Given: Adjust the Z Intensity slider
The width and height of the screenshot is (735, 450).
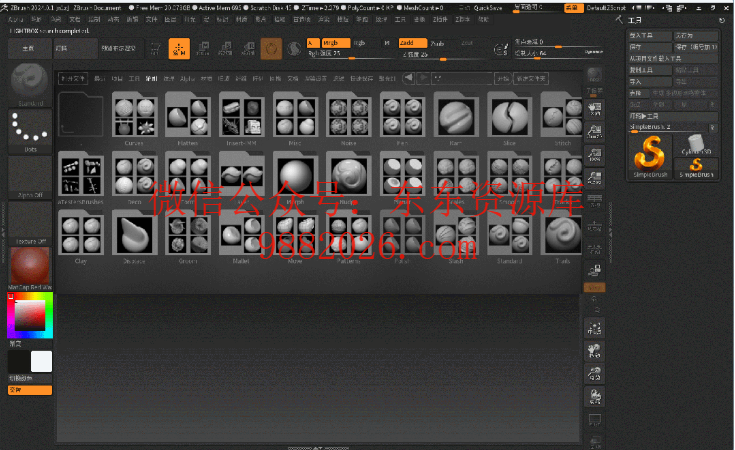Looking at the screenshot, I should click(445, 55).
